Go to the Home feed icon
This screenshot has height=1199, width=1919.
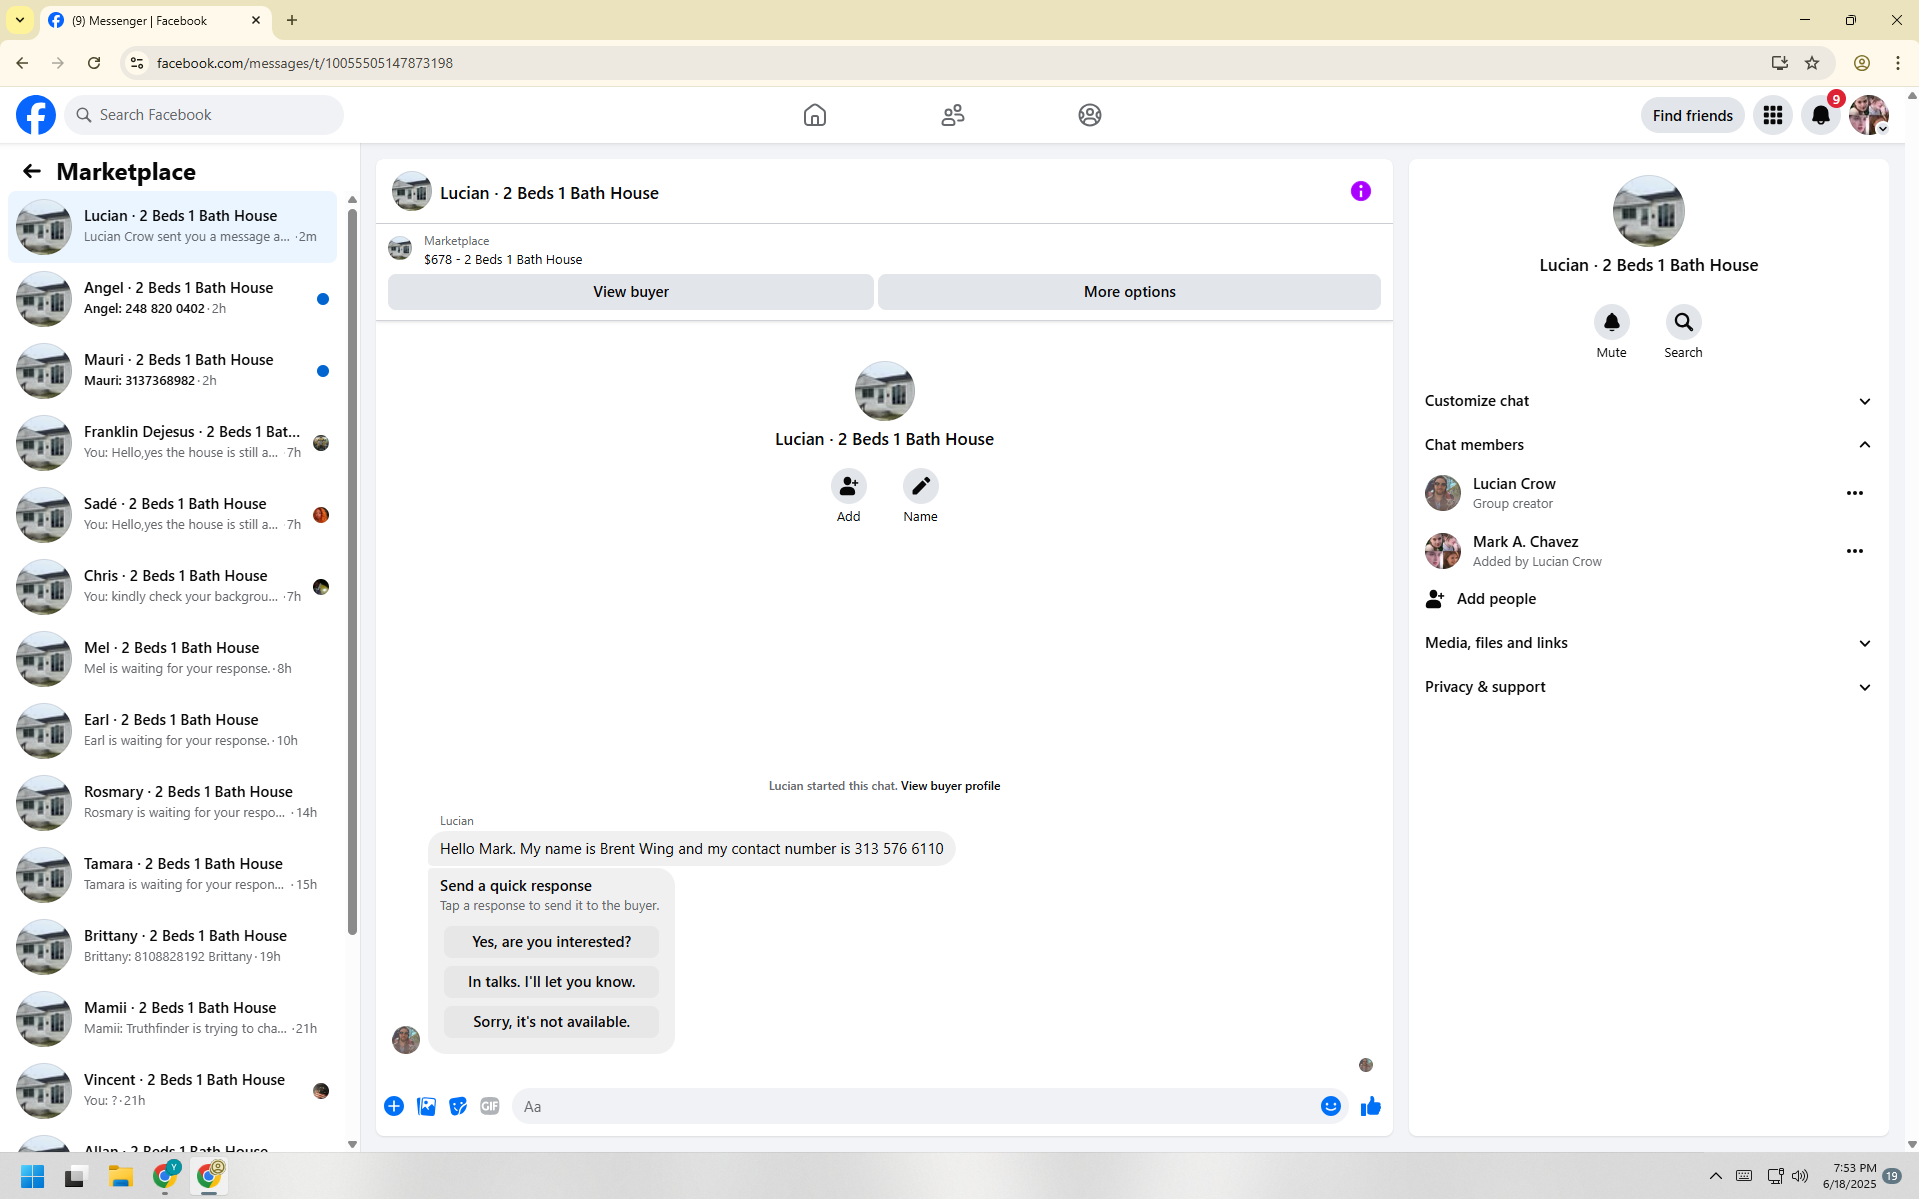click(815, 115)
